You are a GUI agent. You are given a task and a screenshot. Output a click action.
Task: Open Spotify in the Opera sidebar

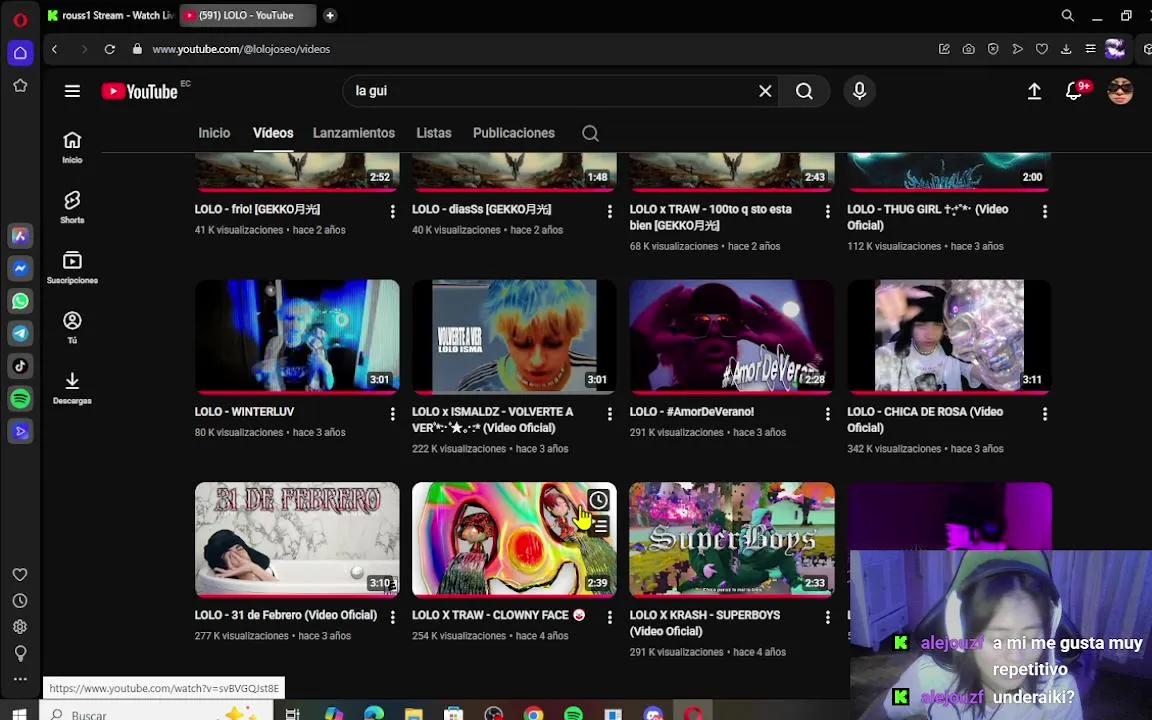tap(20, 398)
